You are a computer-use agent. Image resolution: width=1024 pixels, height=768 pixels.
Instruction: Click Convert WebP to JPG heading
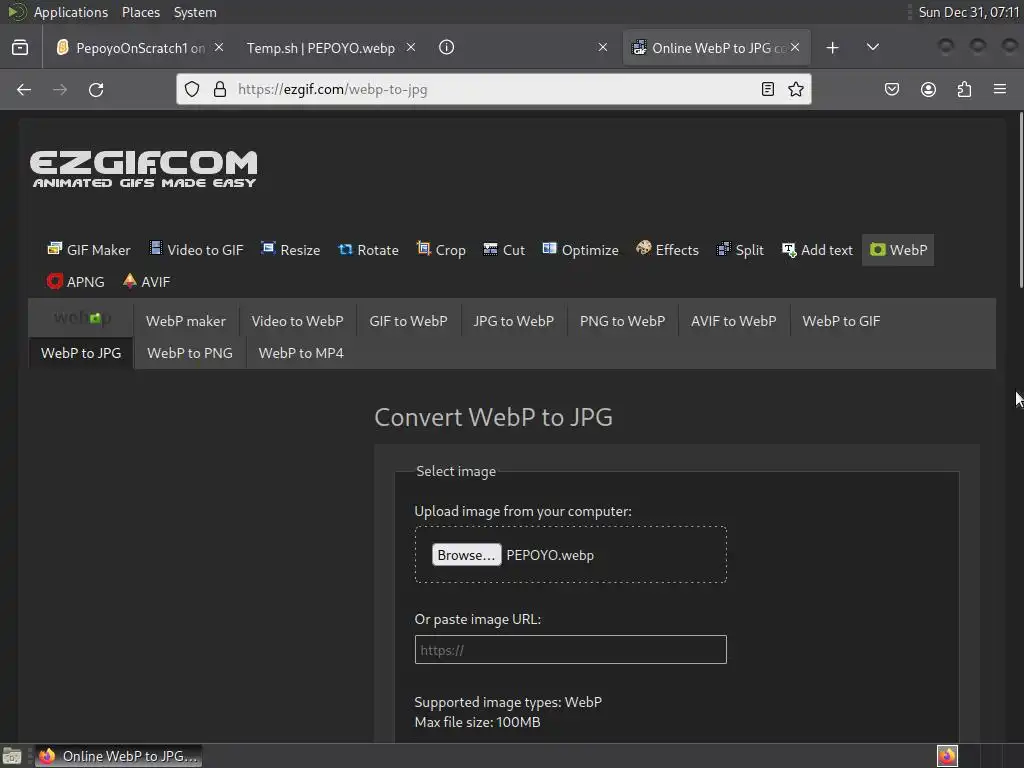[493, 417]
